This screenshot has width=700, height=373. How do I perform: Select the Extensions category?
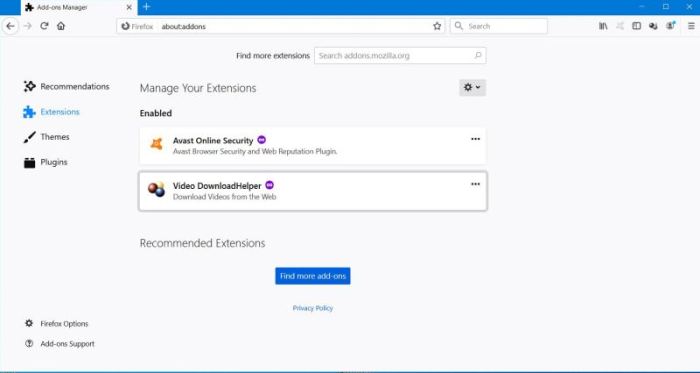[51, 112]
